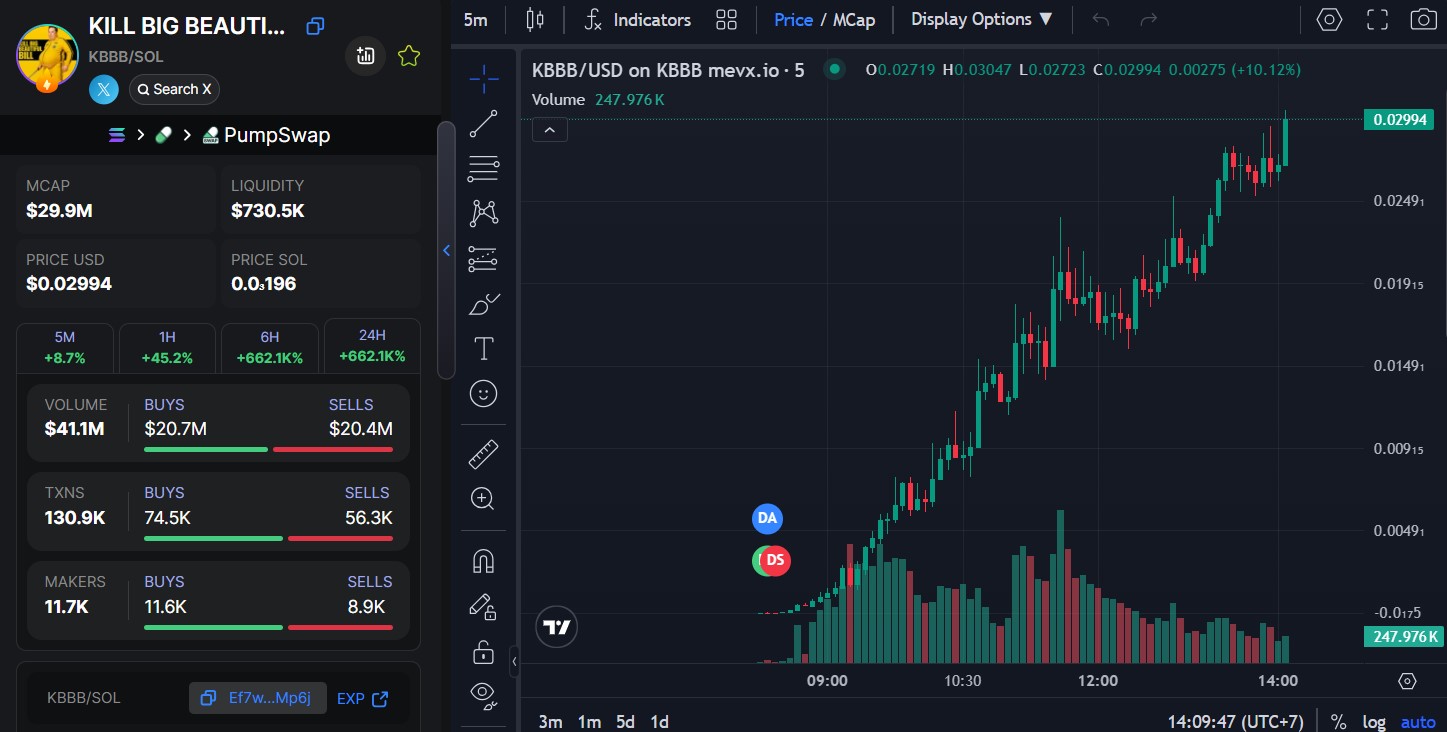Hide all drawings with eye icon
The height and width of the screenshot is (732, 1447).
(x=483, y=693)
